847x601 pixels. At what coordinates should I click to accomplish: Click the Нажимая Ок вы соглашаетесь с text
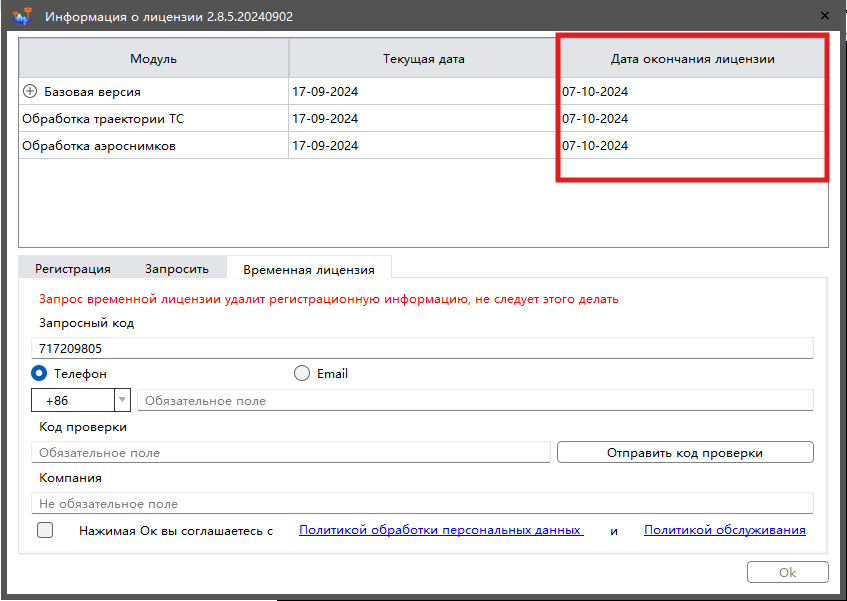pyautogui.click(x=176, y=531)
